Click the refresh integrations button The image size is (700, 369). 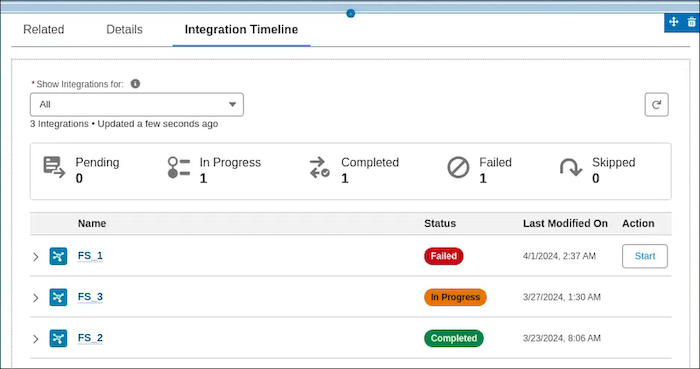click(x=656, y=104)
